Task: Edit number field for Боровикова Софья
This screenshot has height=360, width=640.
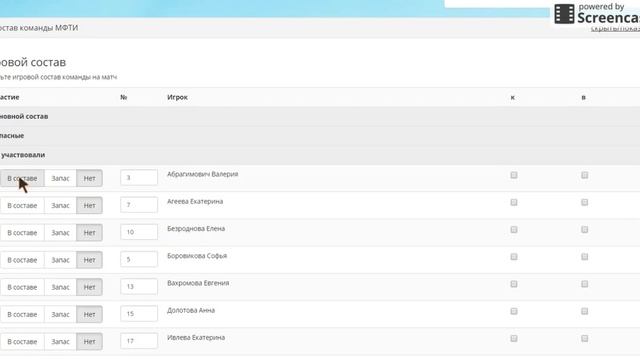Action: click(139, 259)
